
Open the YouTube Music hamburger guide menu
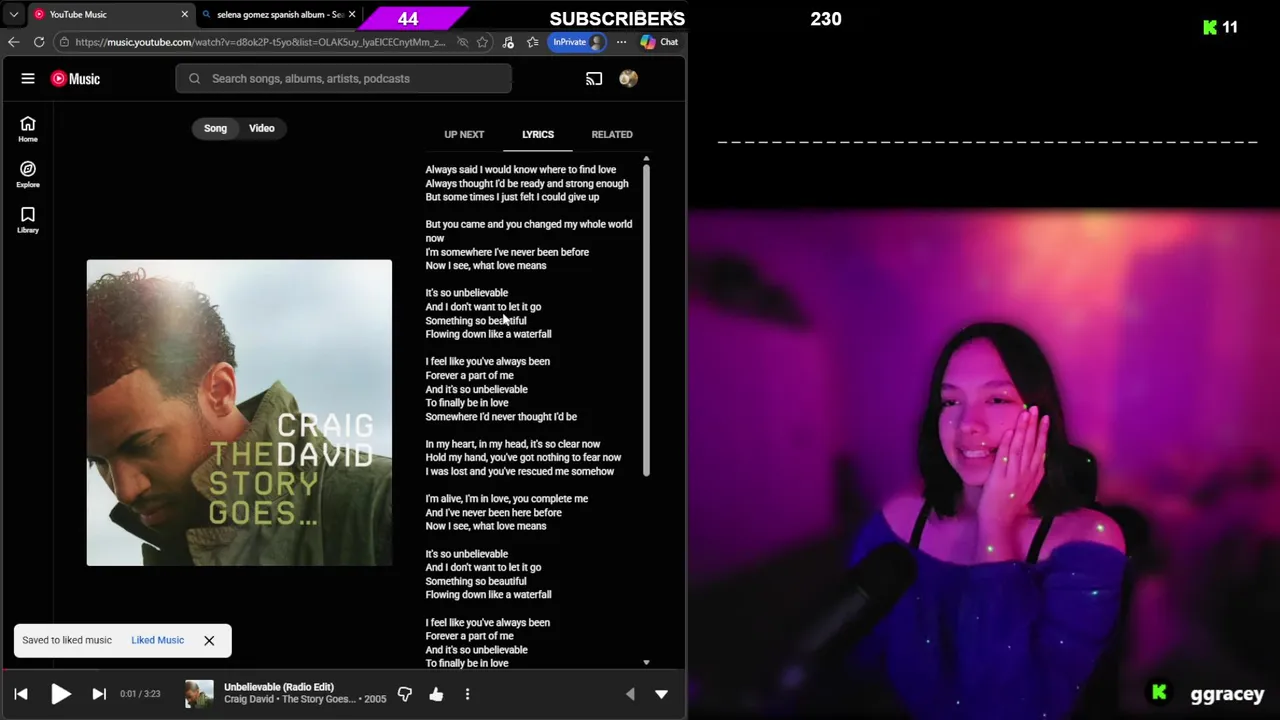(x=28, y=78)
